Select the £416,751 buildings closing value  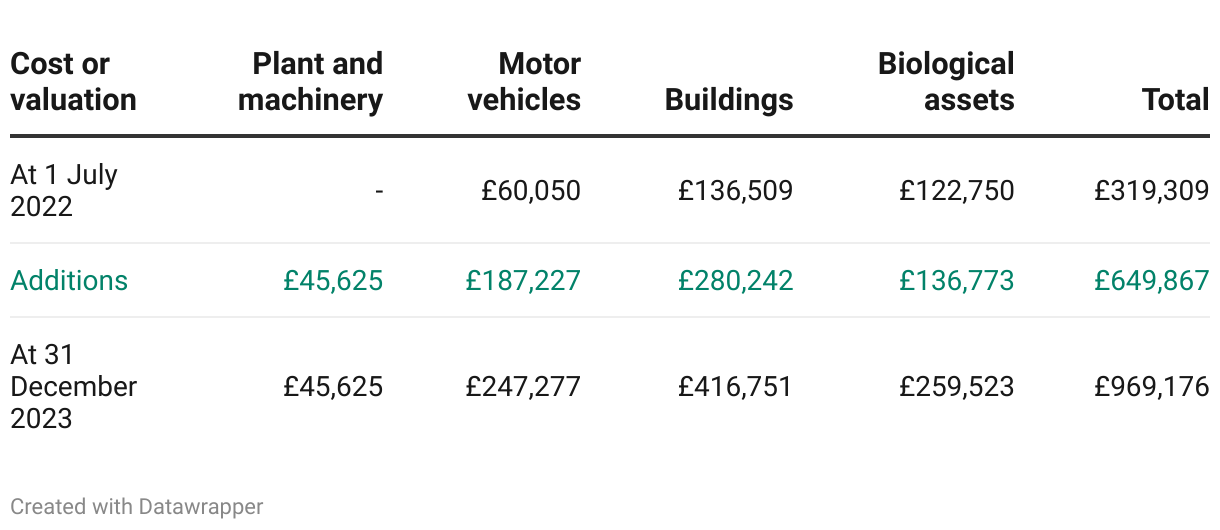pos(736,386)
